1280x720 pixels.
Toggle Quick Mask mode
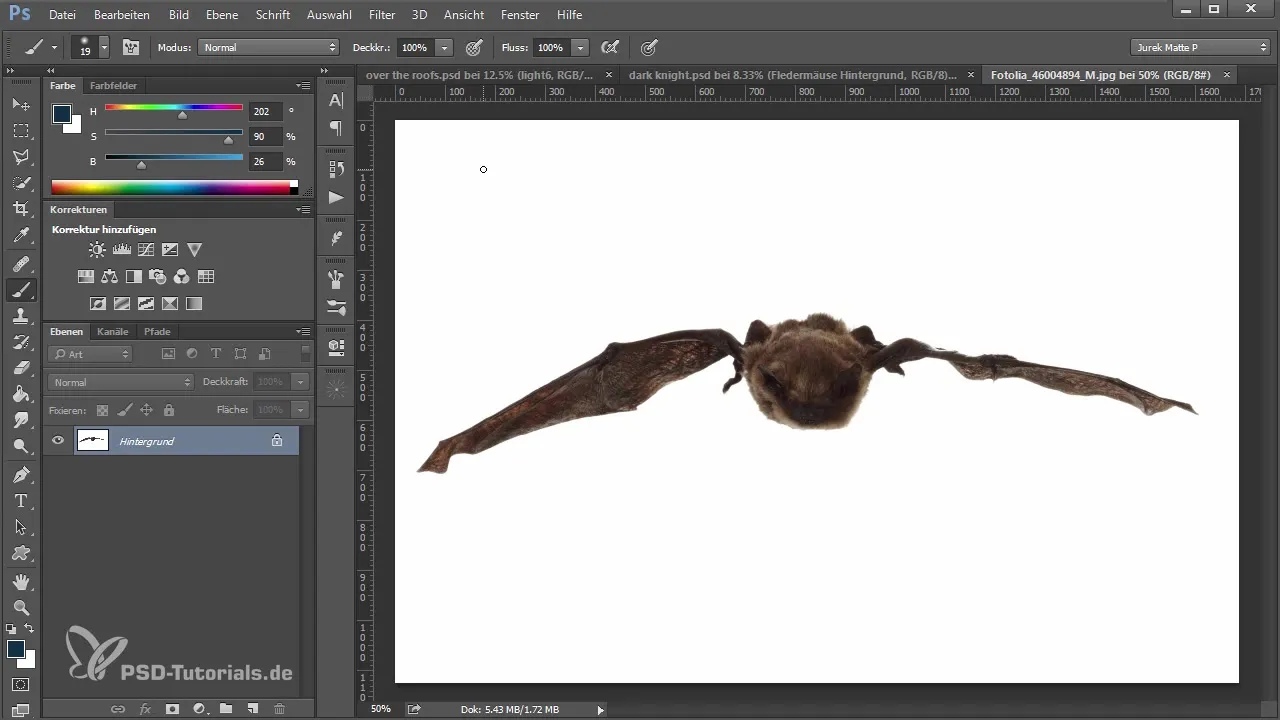[20, 686]
